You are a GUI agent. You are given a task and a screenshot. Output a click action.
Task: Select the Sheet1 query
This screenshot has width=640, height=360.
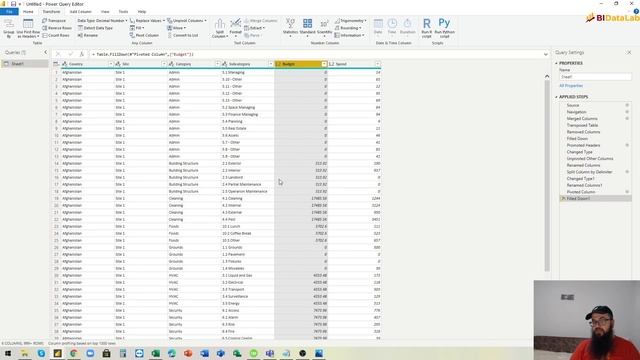[24, 64]
